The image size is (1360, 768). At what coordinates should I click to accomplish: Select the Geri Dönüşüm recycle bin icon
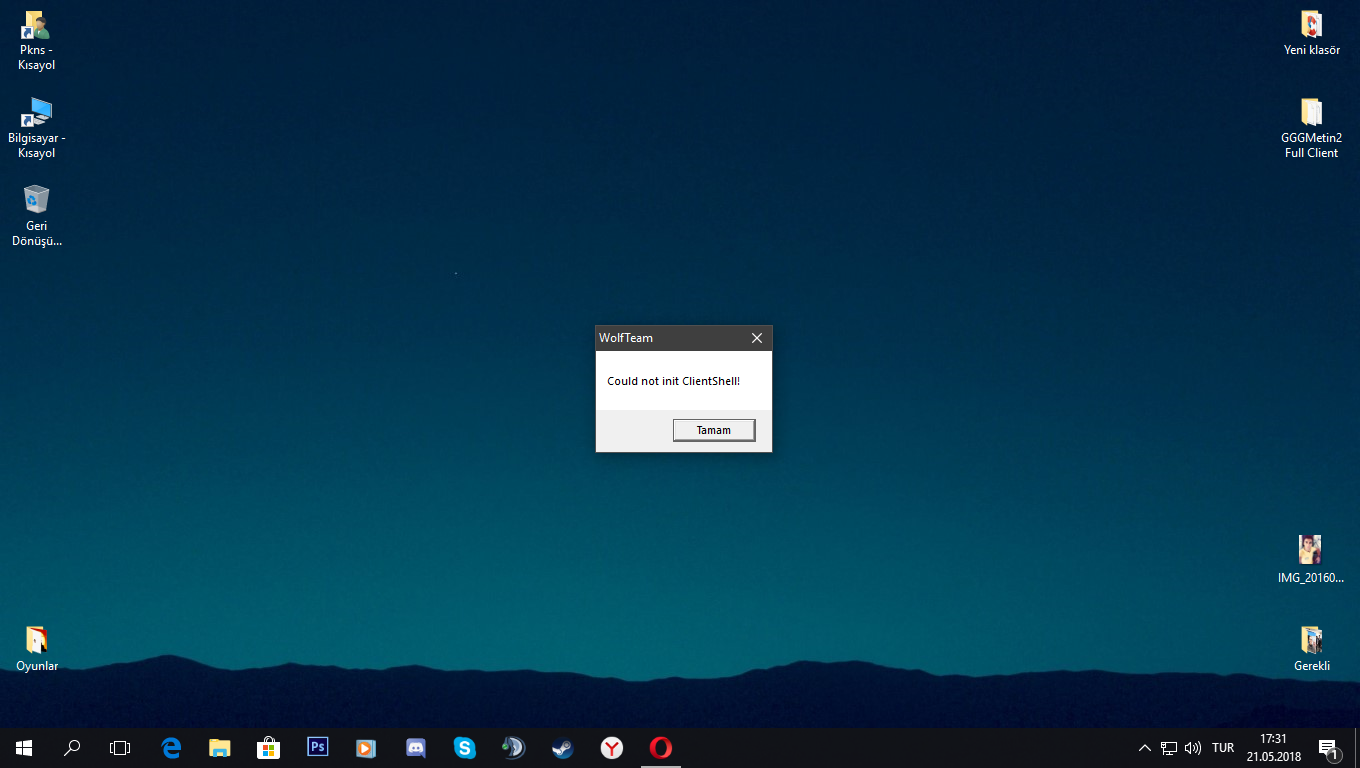pos(37,215)
